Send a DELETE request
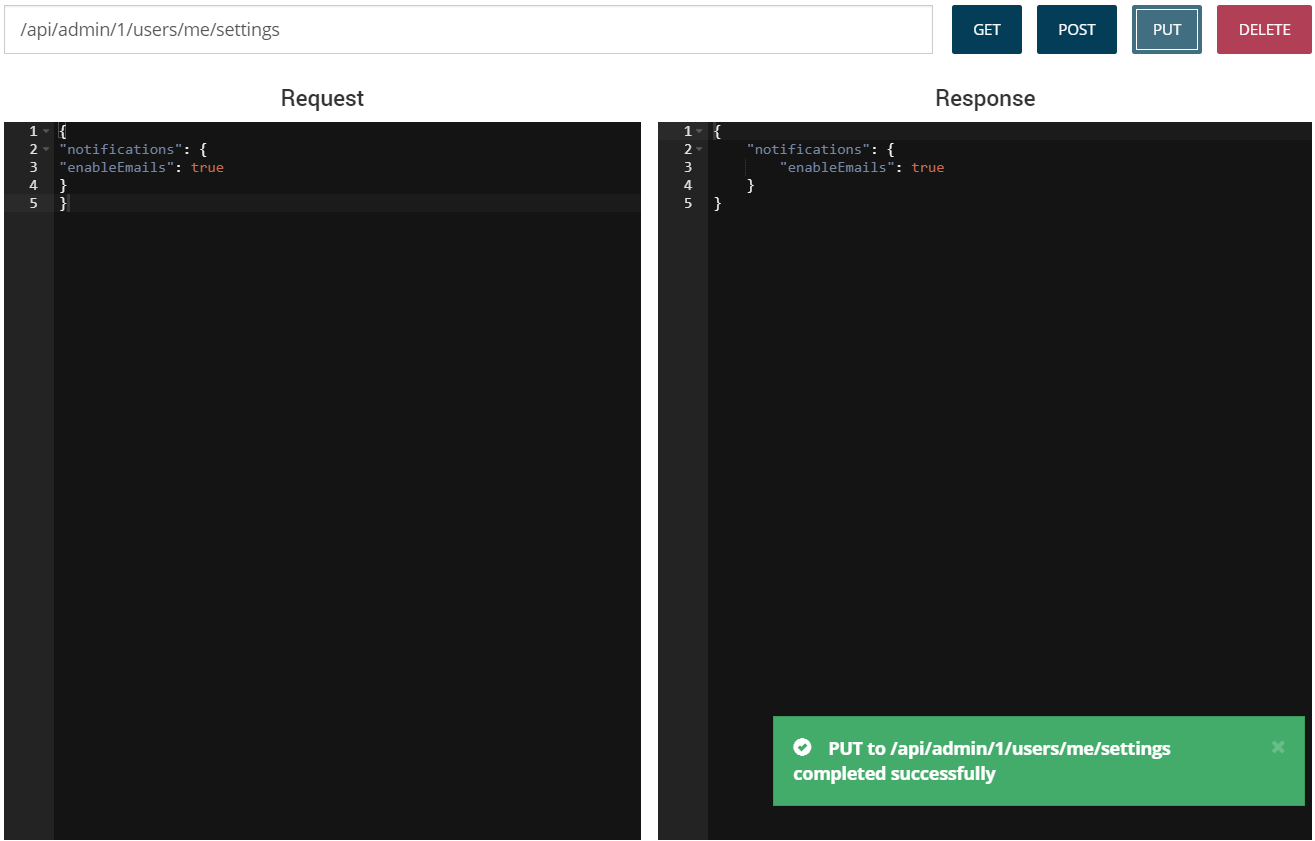The height and width of the screenshot is (841, 1315). [x=1263, y=29]
